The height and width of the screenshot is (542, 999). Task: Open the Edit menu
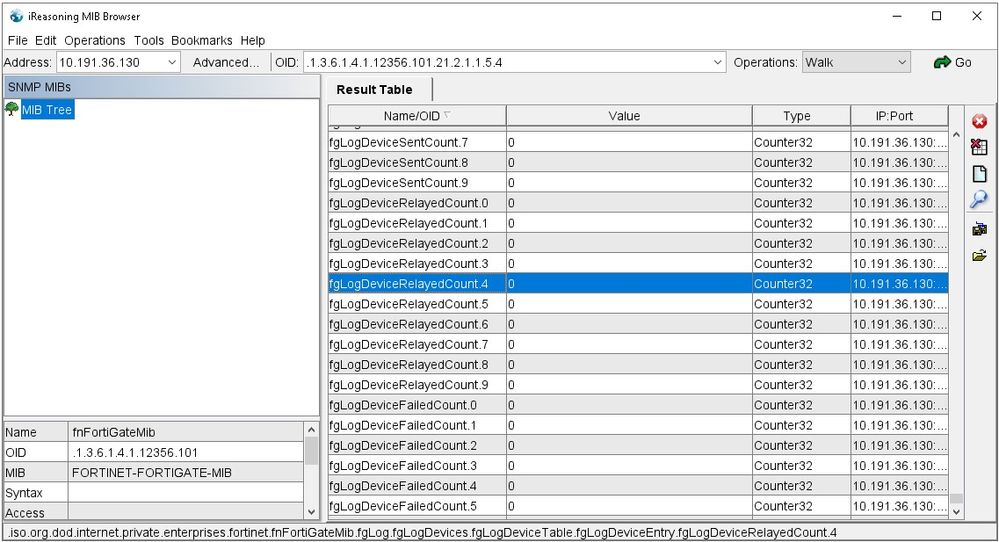click(45, 40)
